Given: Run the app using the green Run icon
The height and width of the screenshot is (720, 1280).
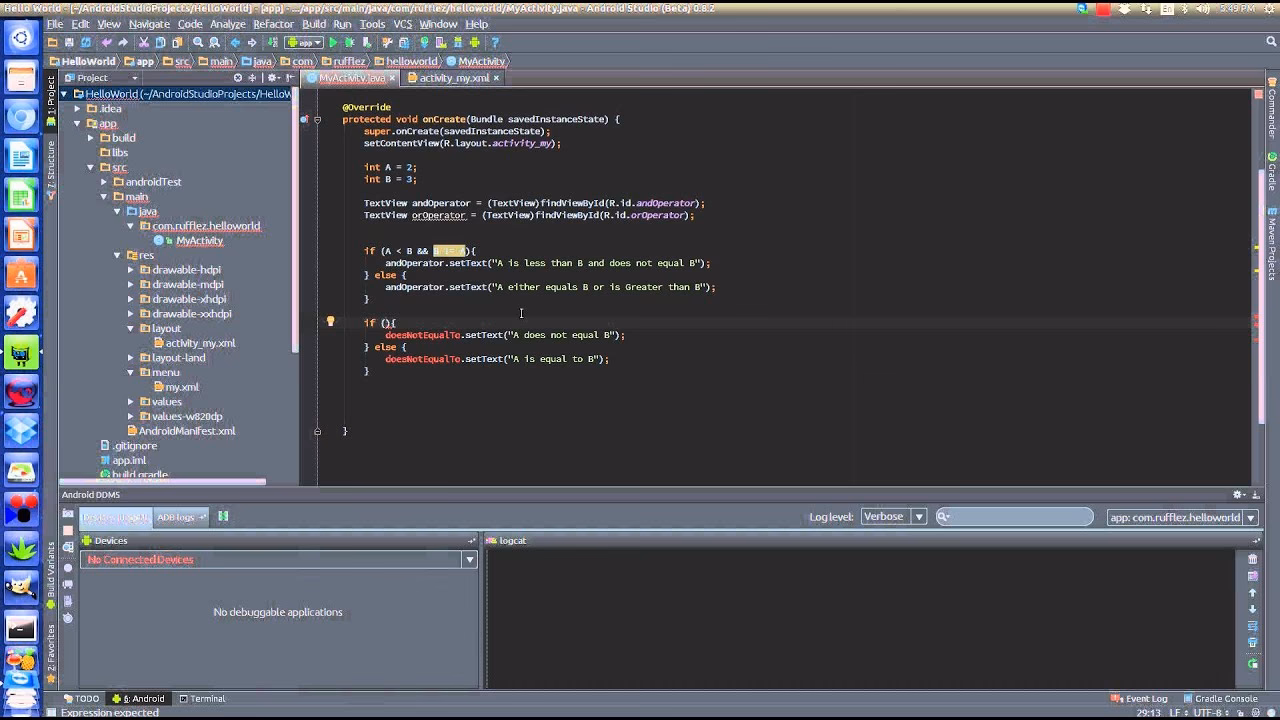Looking at the screenshot, I should click(x=334, y=42).
